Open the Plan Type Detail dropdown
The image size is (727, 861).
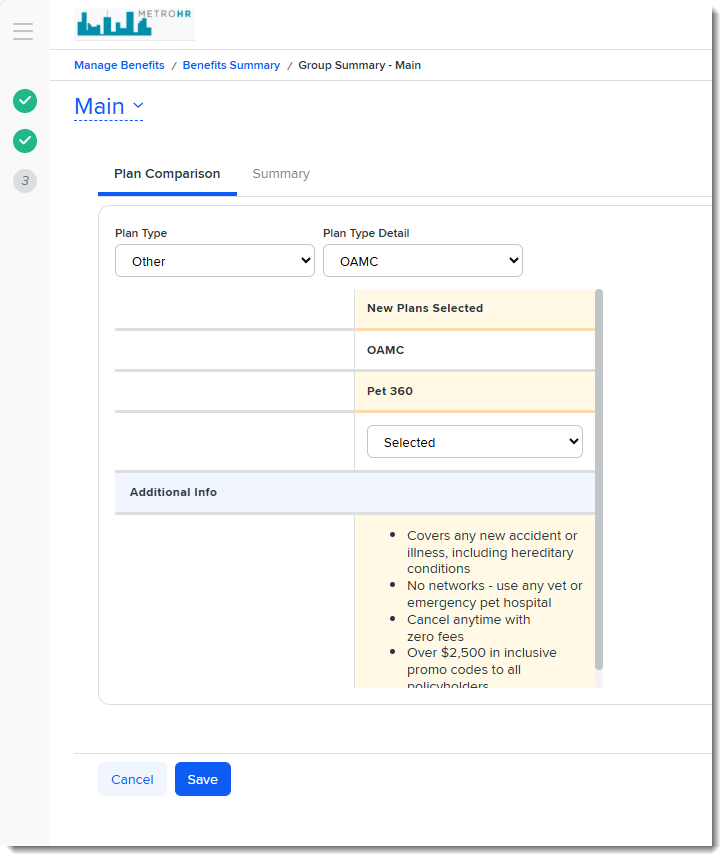(422, 261)
